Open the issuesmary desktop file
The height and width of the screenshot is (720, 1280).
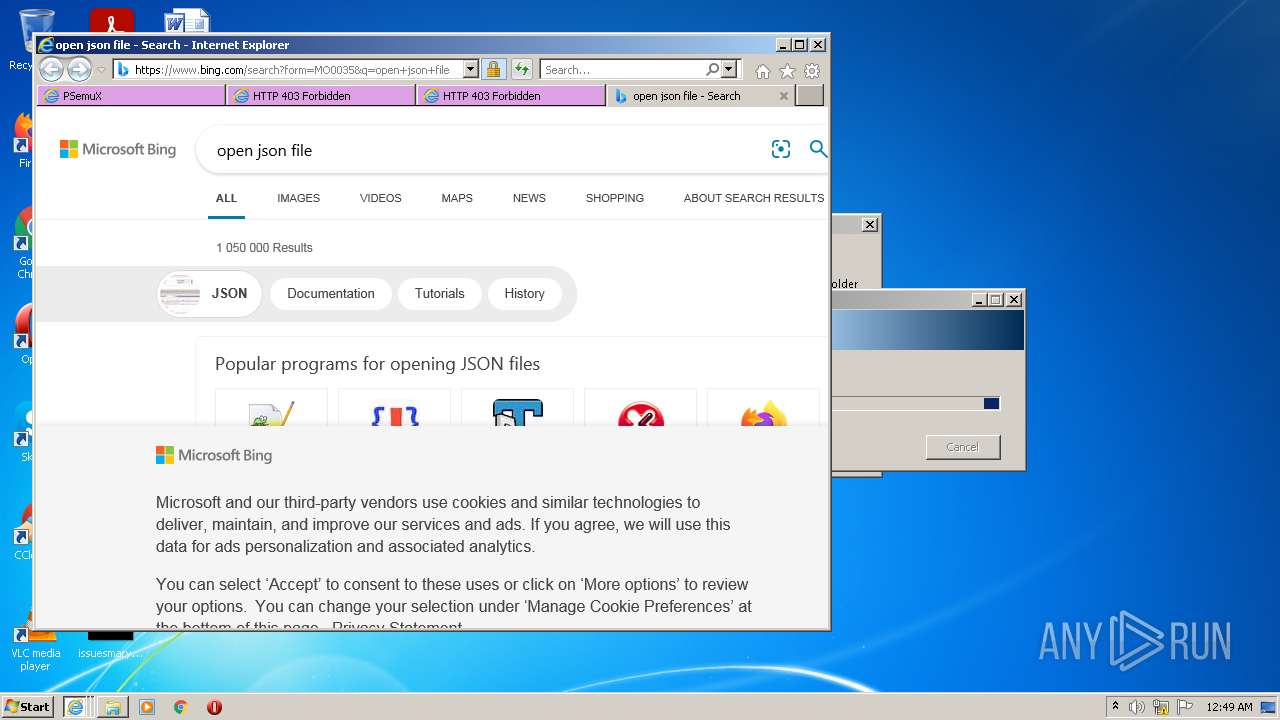click(x=110, y=645)
